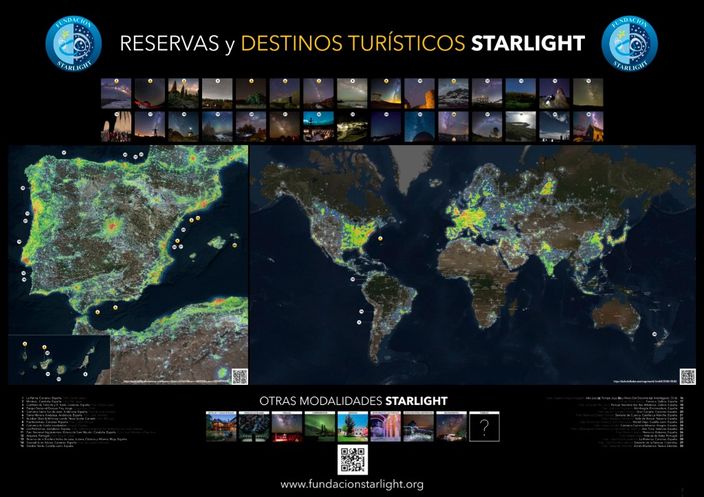The width and height of the screenshot is (704, 497).
Task: Open the teal sky photo in second row
Action: 318,127
